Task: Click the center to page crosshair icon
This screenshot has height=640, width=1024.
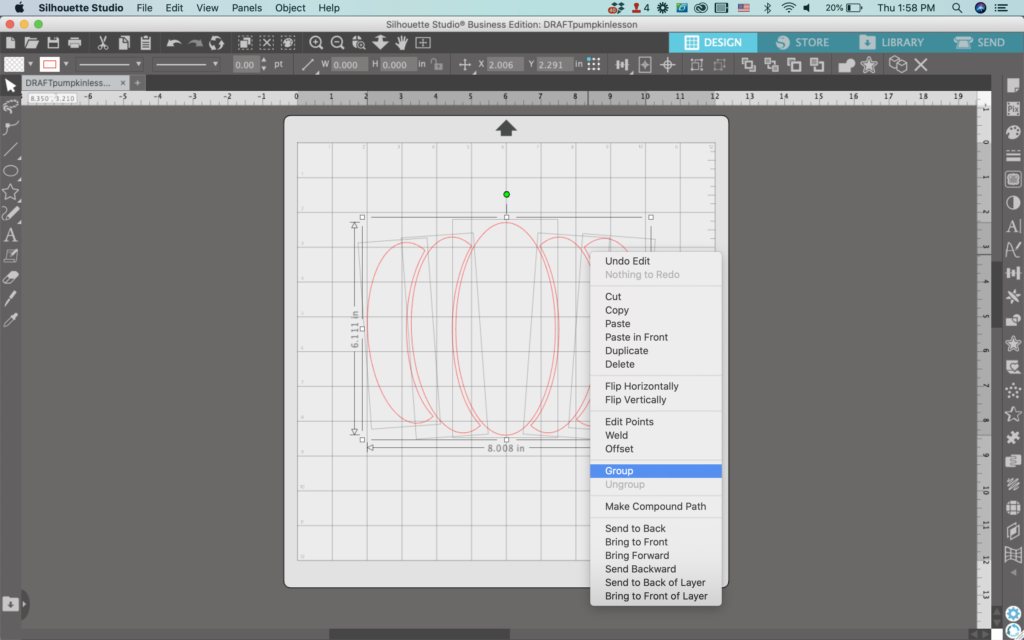Action: point(667,65)
